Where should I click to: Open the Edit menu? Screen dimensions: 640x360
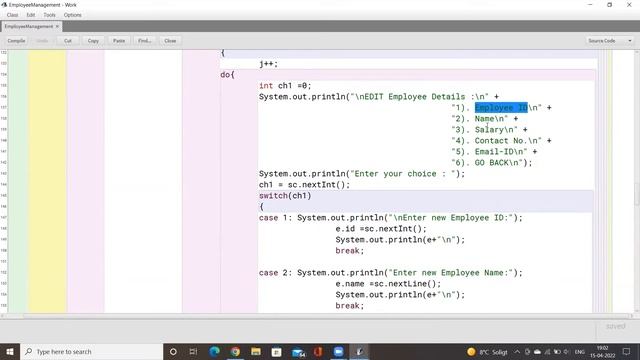(x=31, y=15)
